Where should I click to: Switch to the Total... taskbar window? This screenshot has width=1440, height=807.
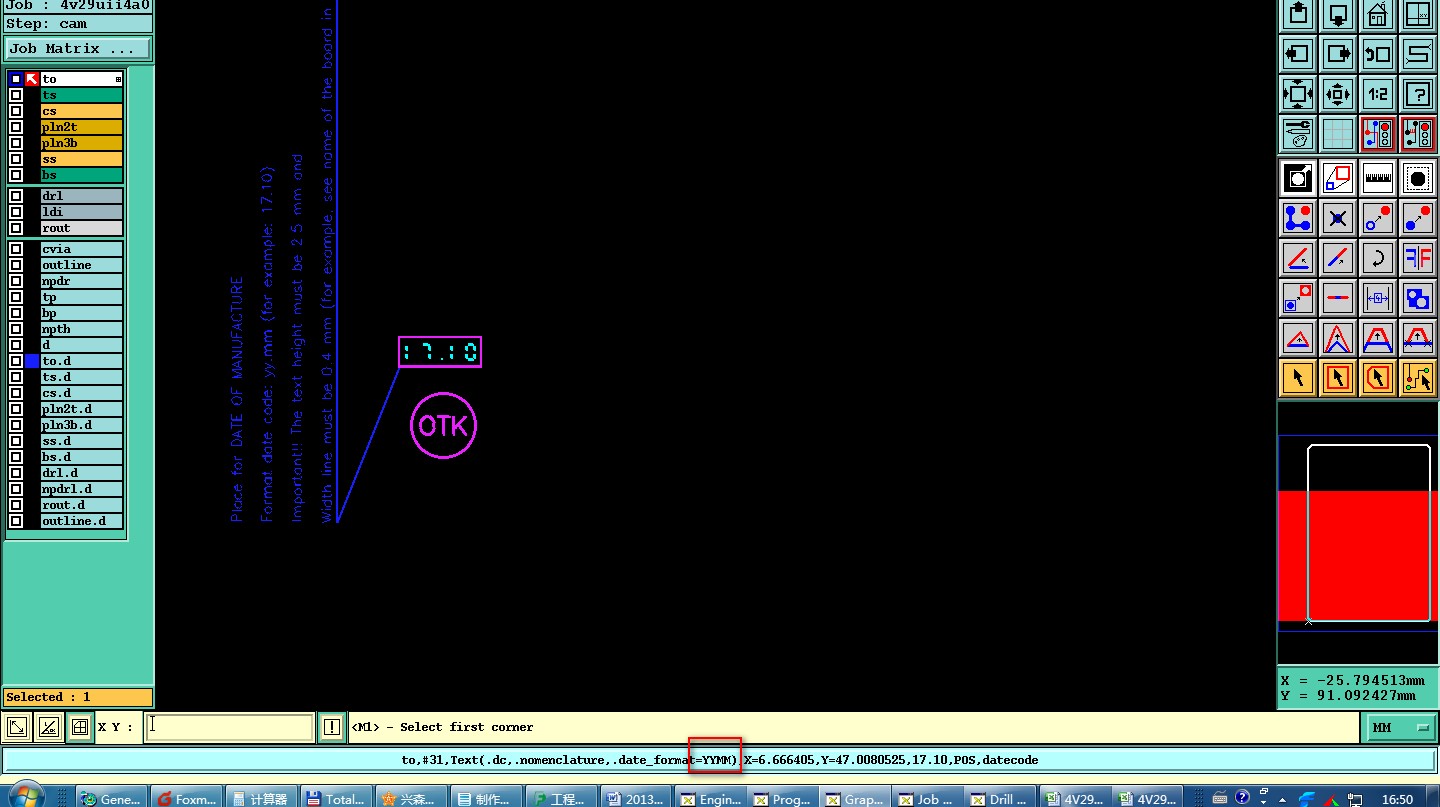[x=335, y=798]
